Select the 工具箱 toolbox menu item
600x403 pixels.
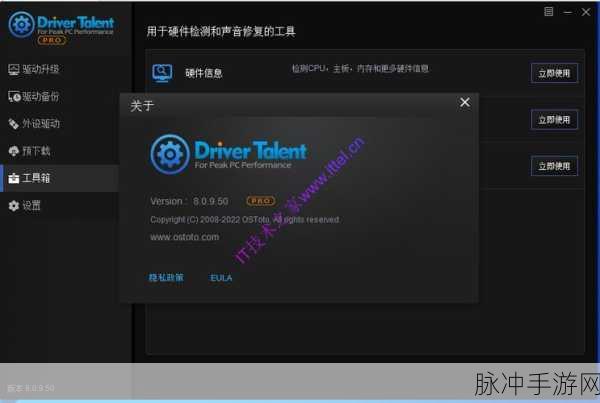[59, 178]
